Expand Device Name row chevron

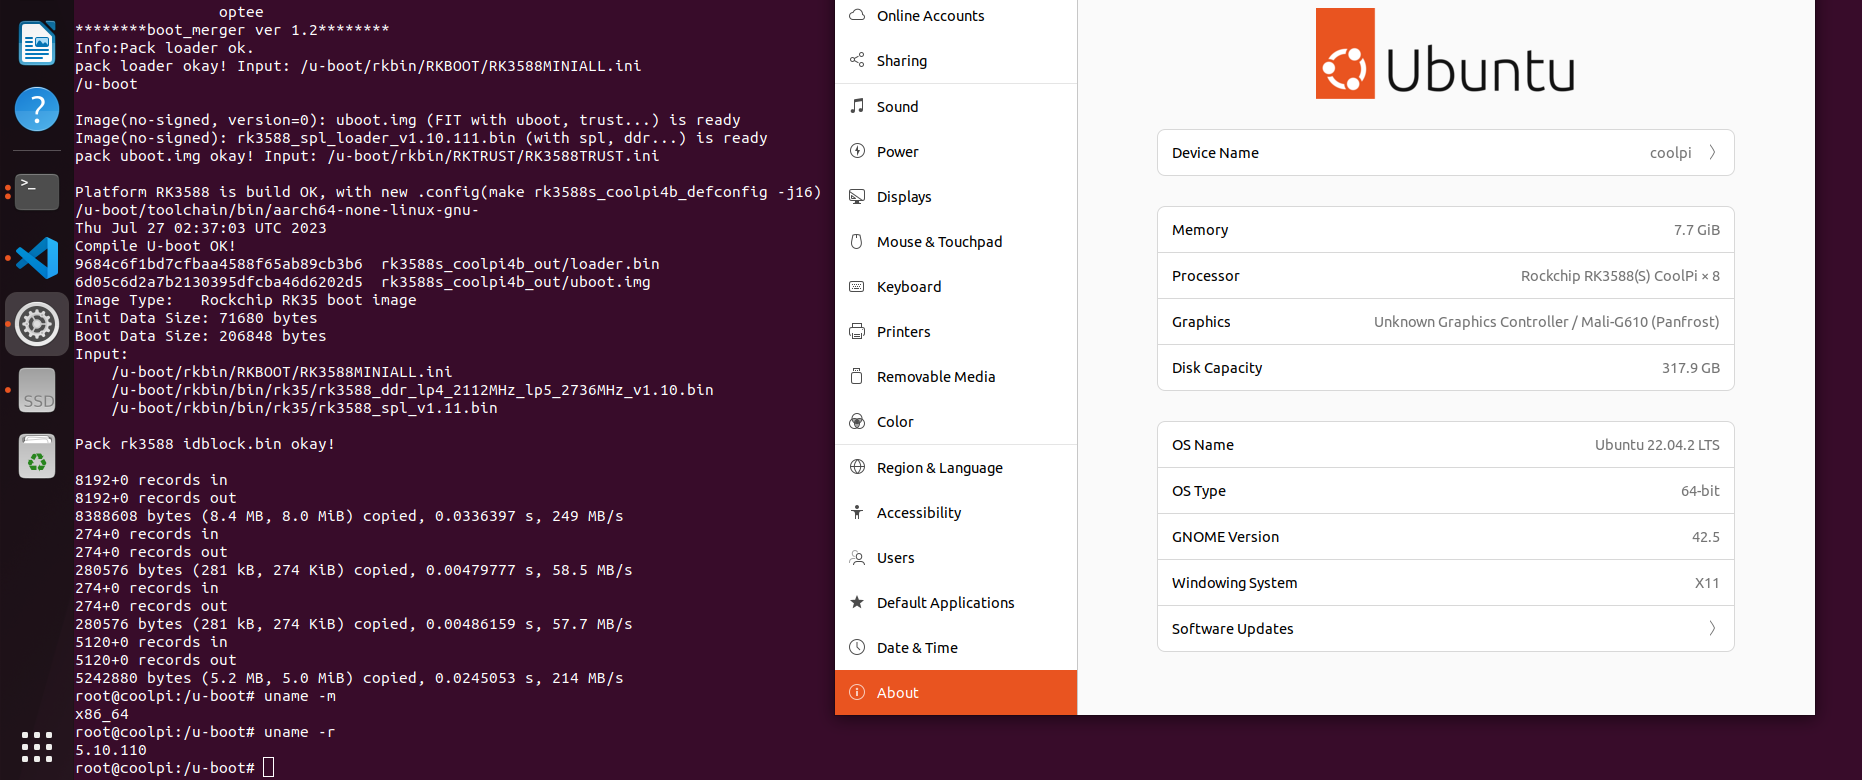[1712, 152]
